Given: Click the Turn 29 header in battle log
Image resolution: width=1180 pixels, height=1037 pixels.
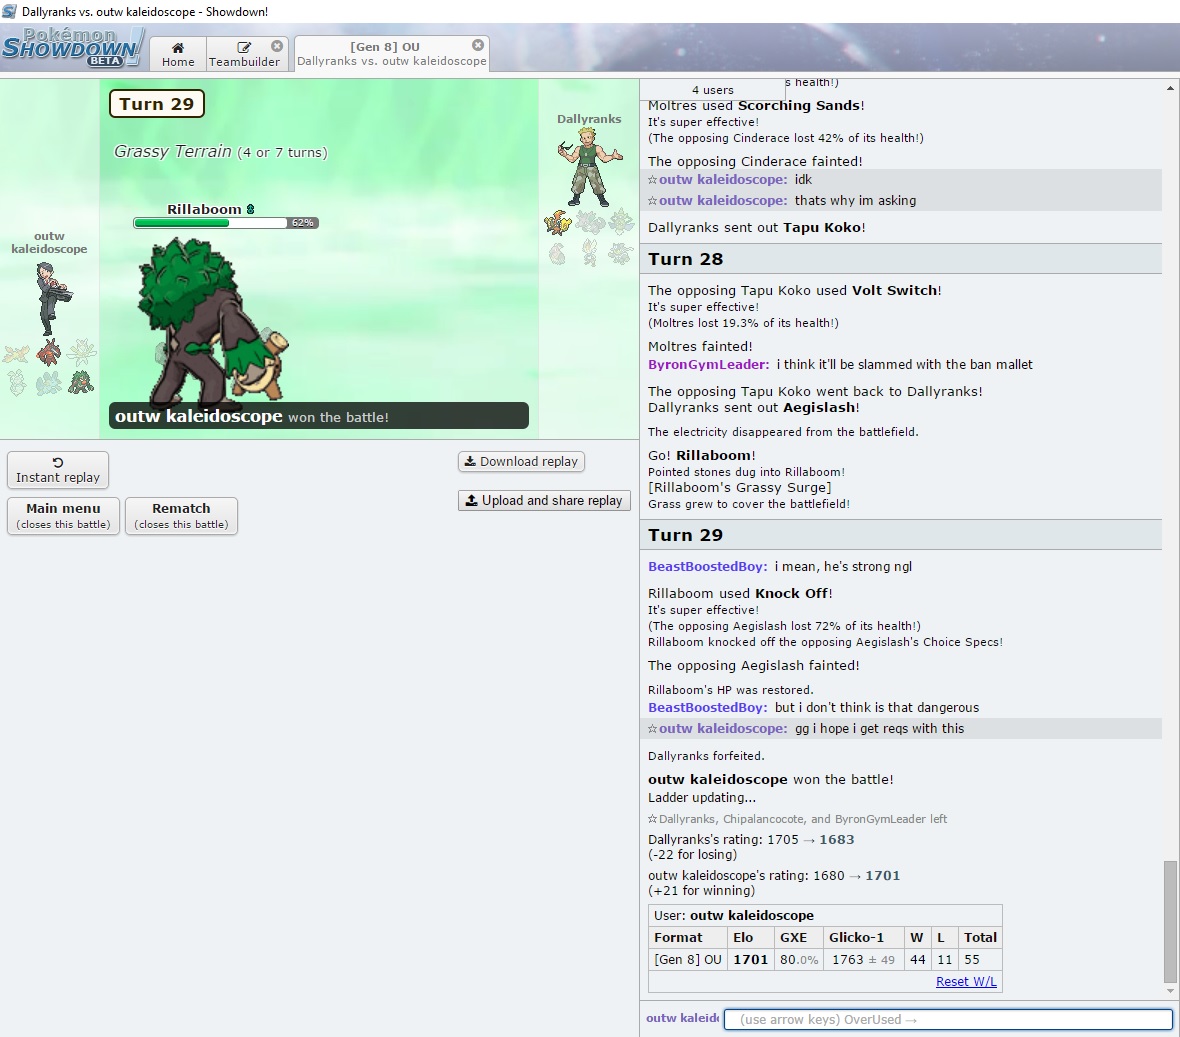Looking at the screenshot, I should [x=901, y=535].
